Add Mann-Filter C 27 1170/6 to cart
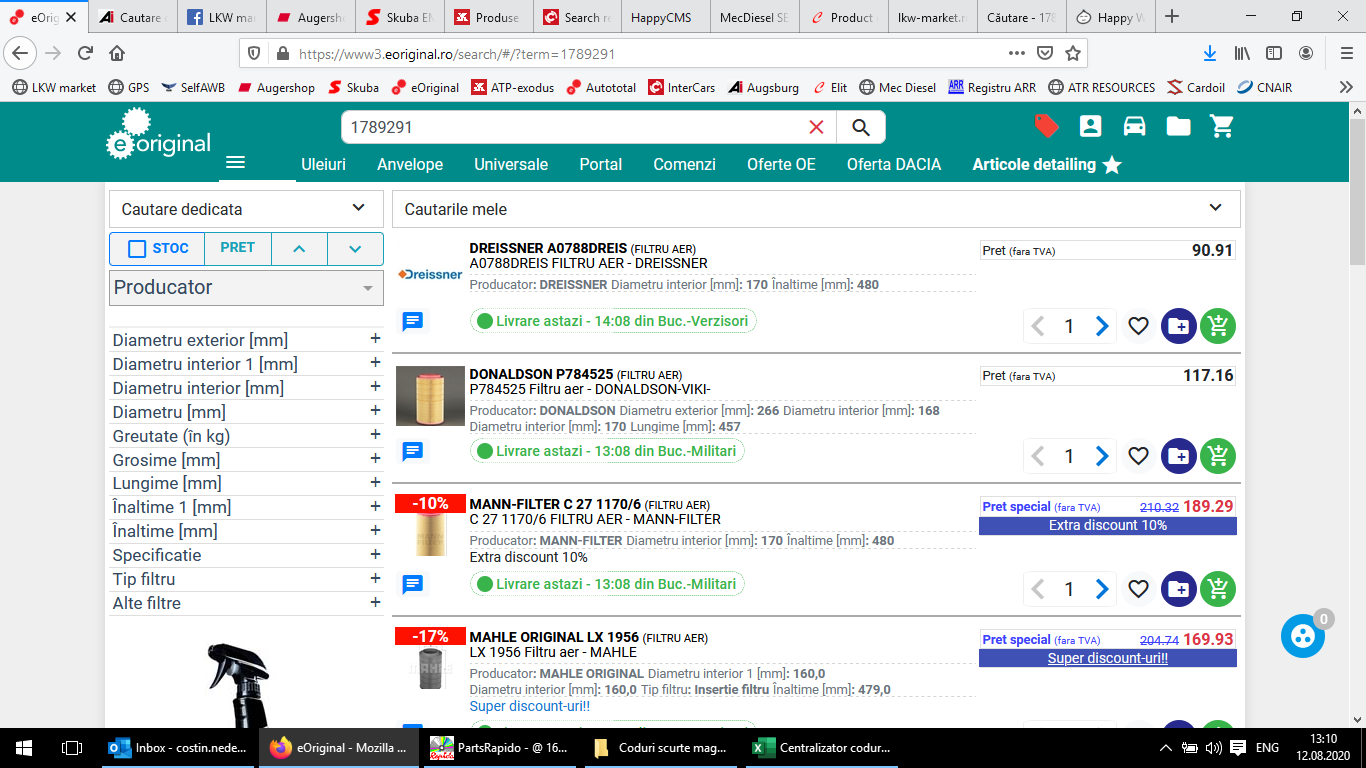Image resolution: width=1366 pixels, height=768 pixels. tap(1218, 589)
